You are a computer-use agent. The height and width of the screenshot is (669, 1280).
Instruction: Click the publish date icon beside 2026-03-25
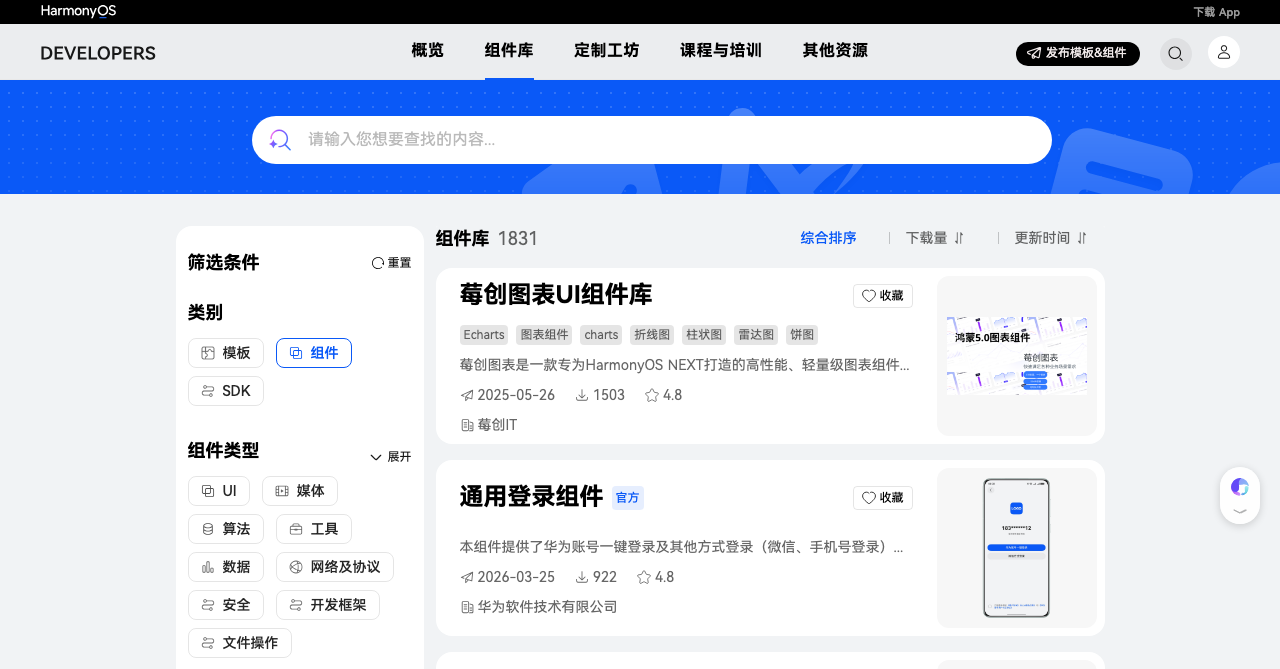tap(467, 578)
